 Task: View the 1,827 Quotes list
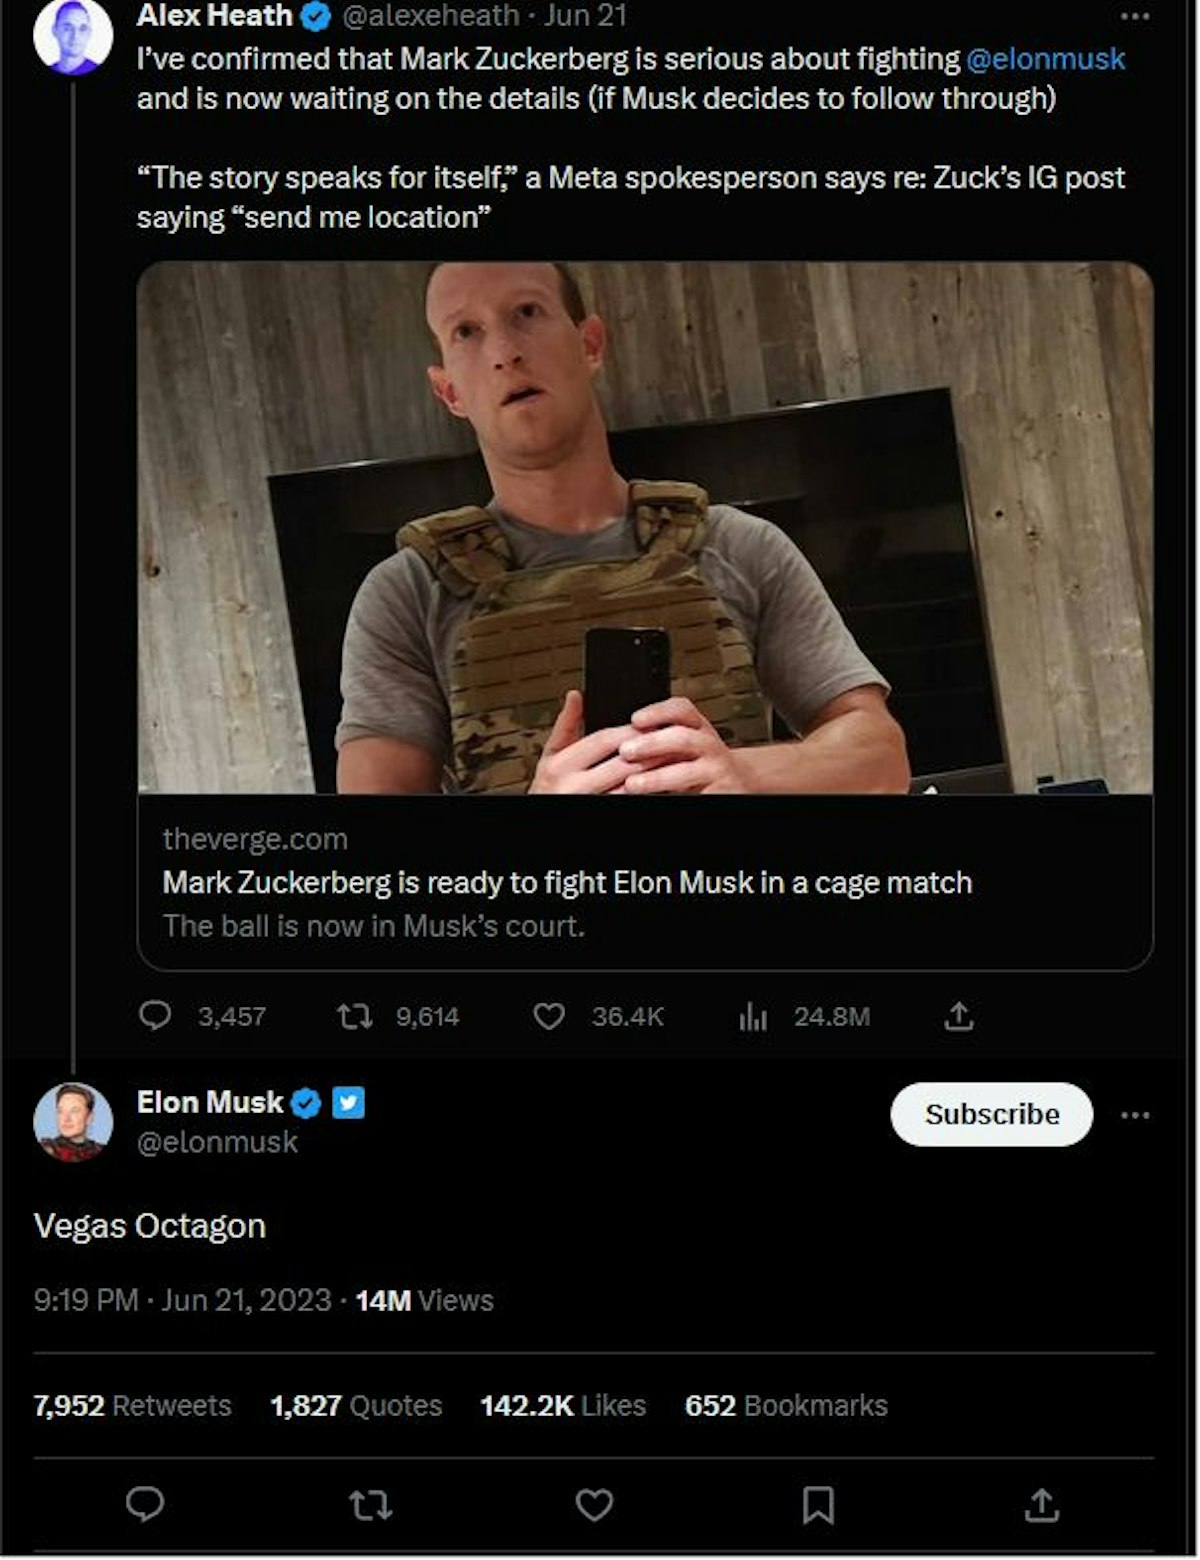[356, 1405]
